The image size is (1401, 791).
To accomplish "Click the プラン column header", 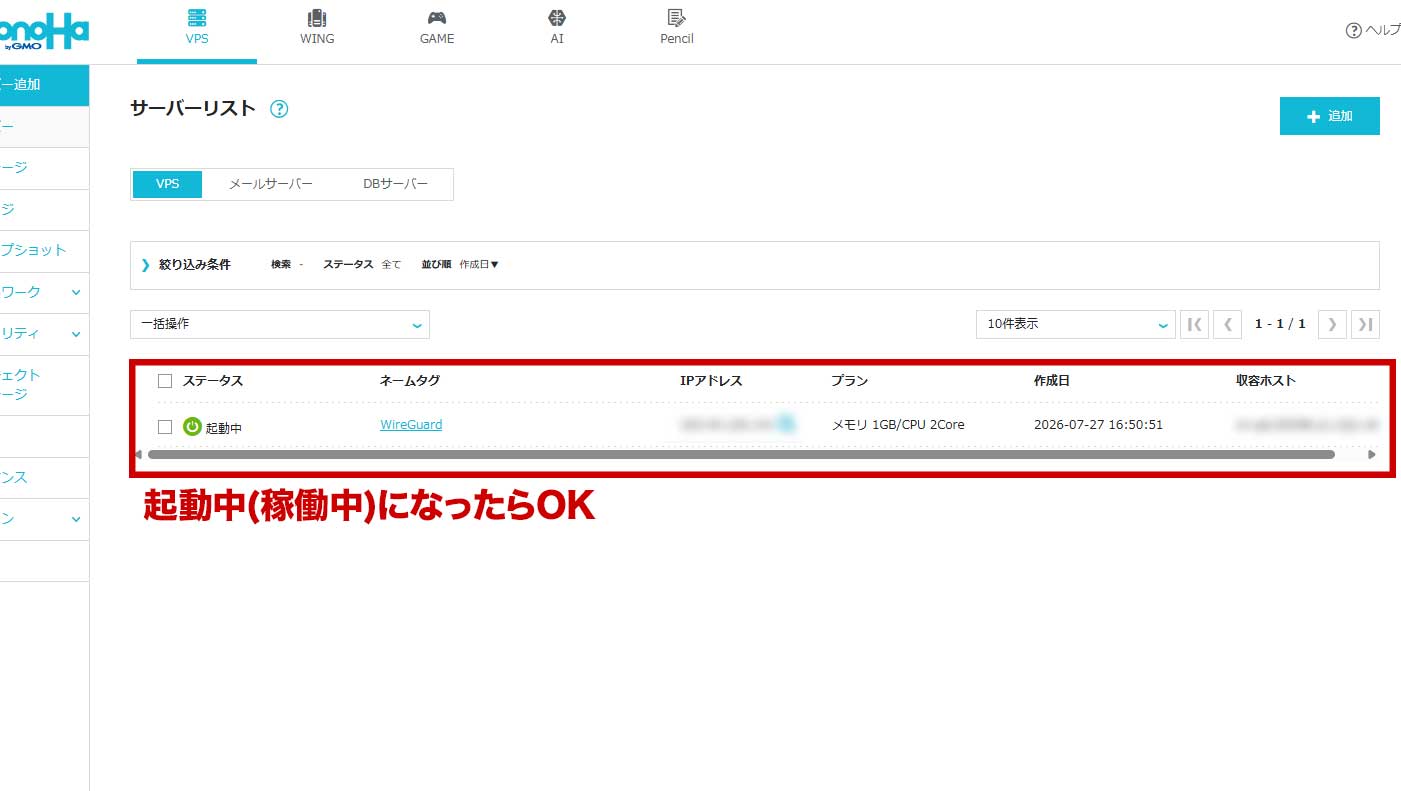I will pos(849,381).
